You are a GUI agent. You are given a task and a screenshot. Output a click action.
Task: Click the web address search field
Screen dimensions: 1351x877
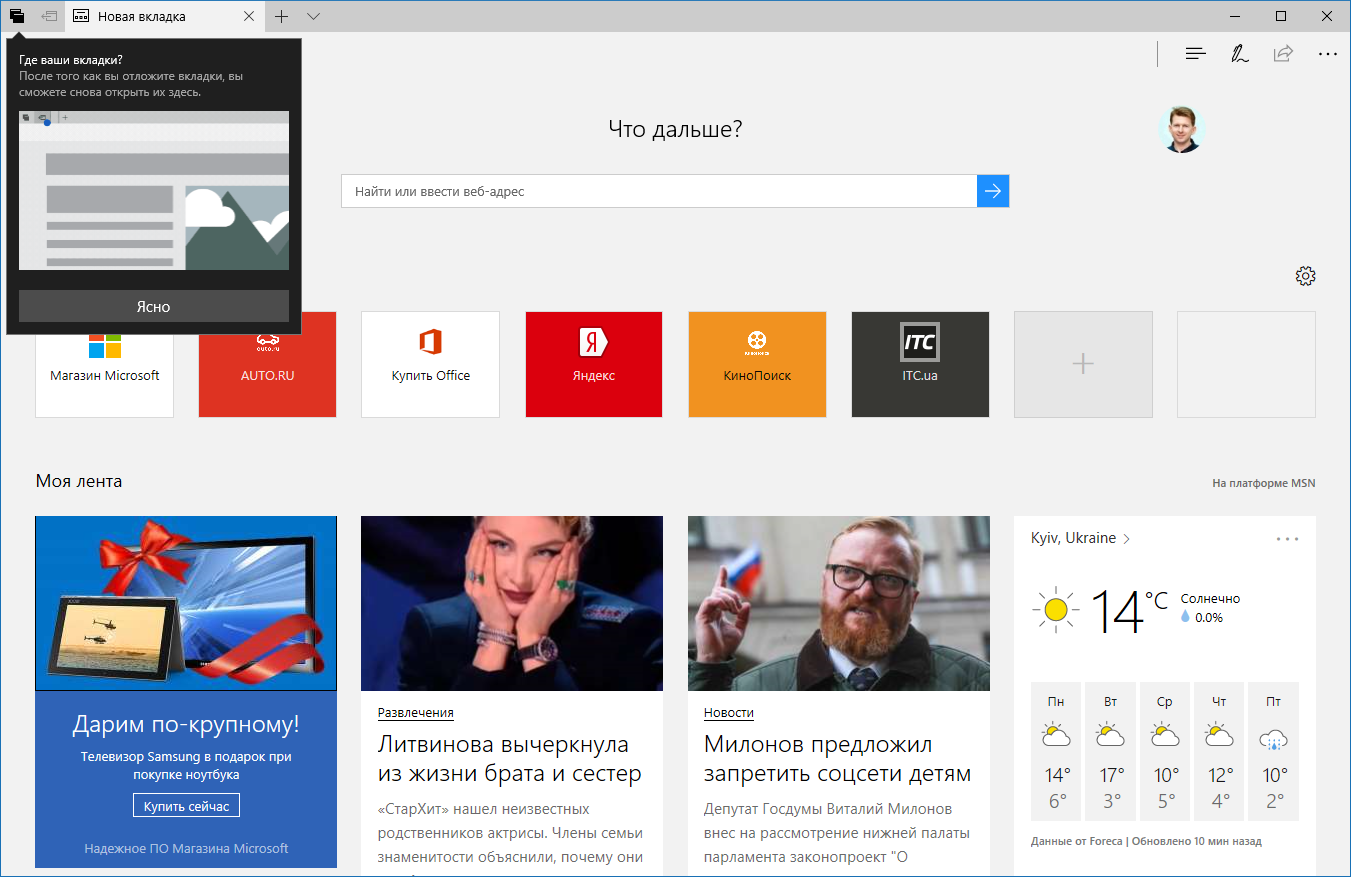pos(658,191)
